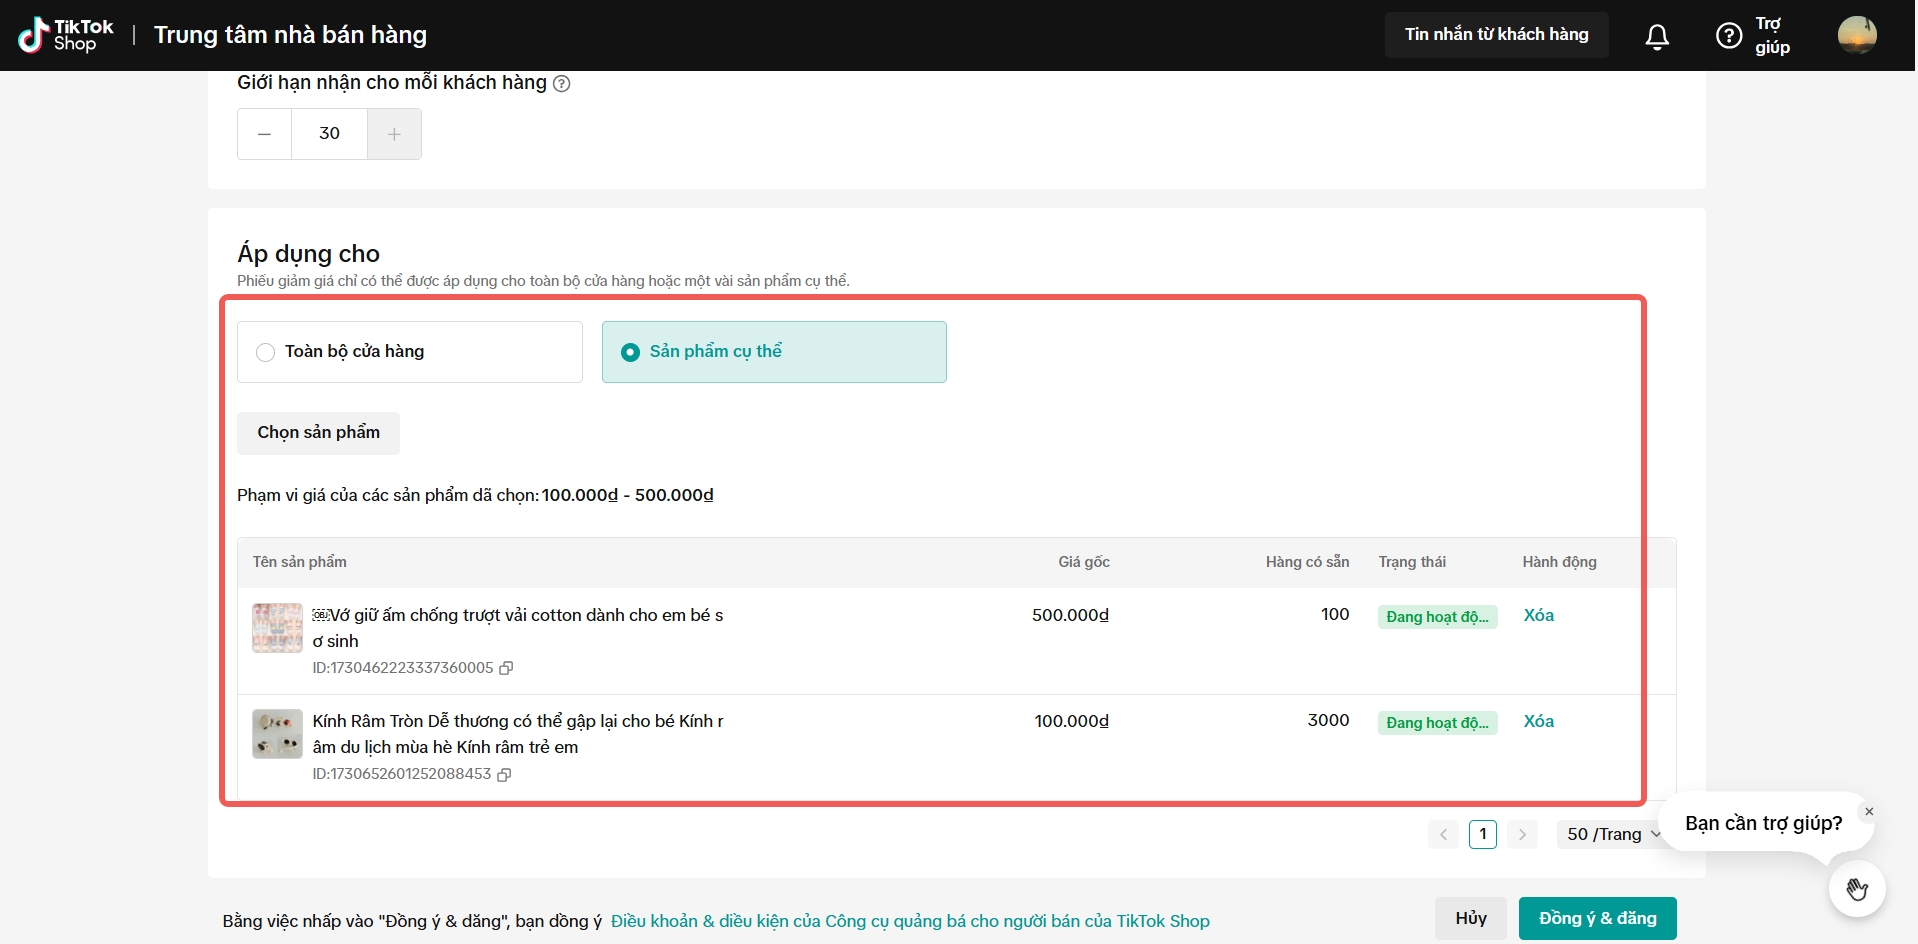Expand the "50 /Trang" page size dropdown
1918x944 pixels.
[1612, 834]
